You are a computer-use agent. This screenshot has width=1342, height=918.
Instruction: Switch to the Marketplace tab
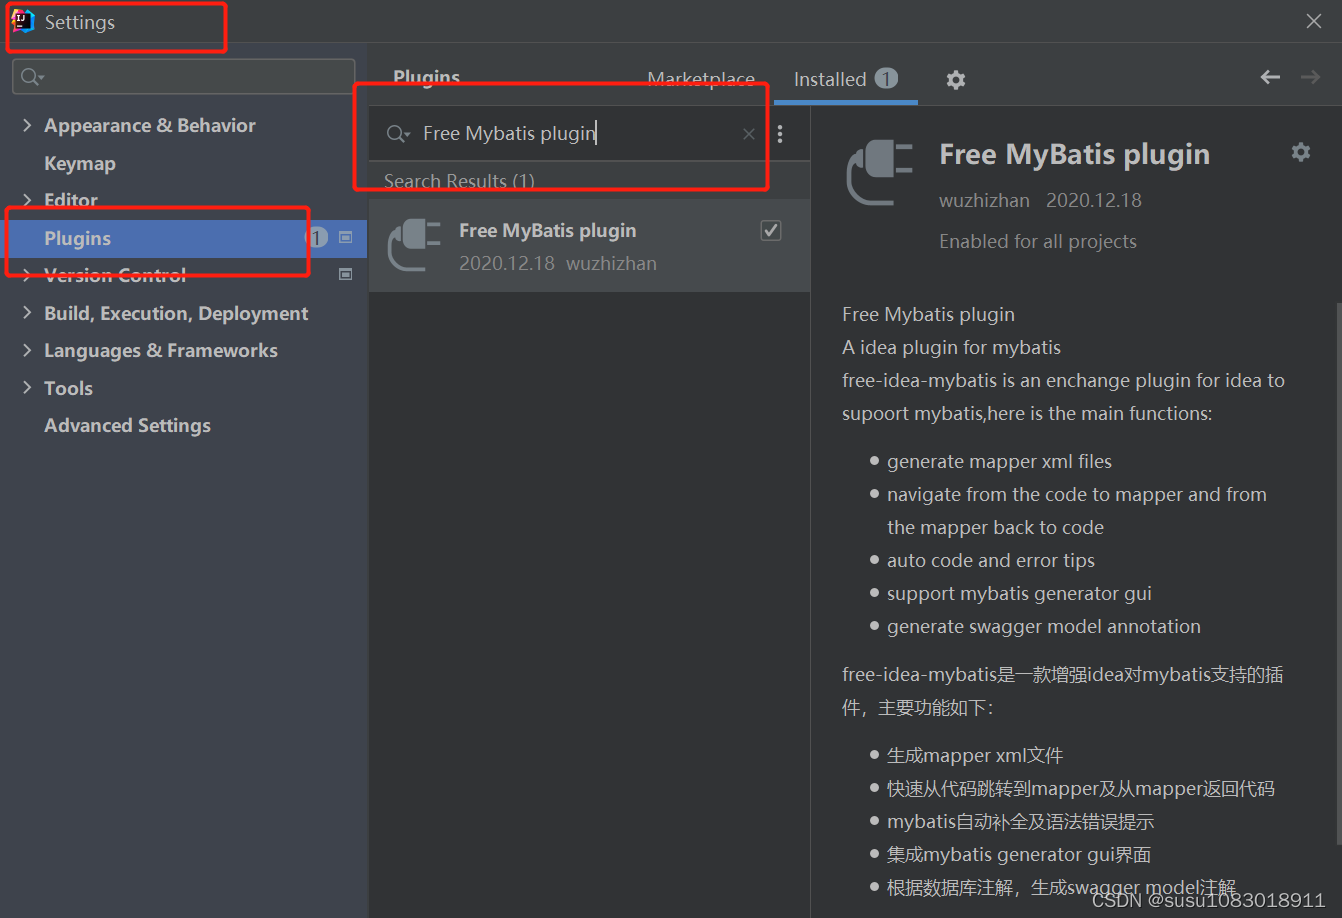point(701,79)
